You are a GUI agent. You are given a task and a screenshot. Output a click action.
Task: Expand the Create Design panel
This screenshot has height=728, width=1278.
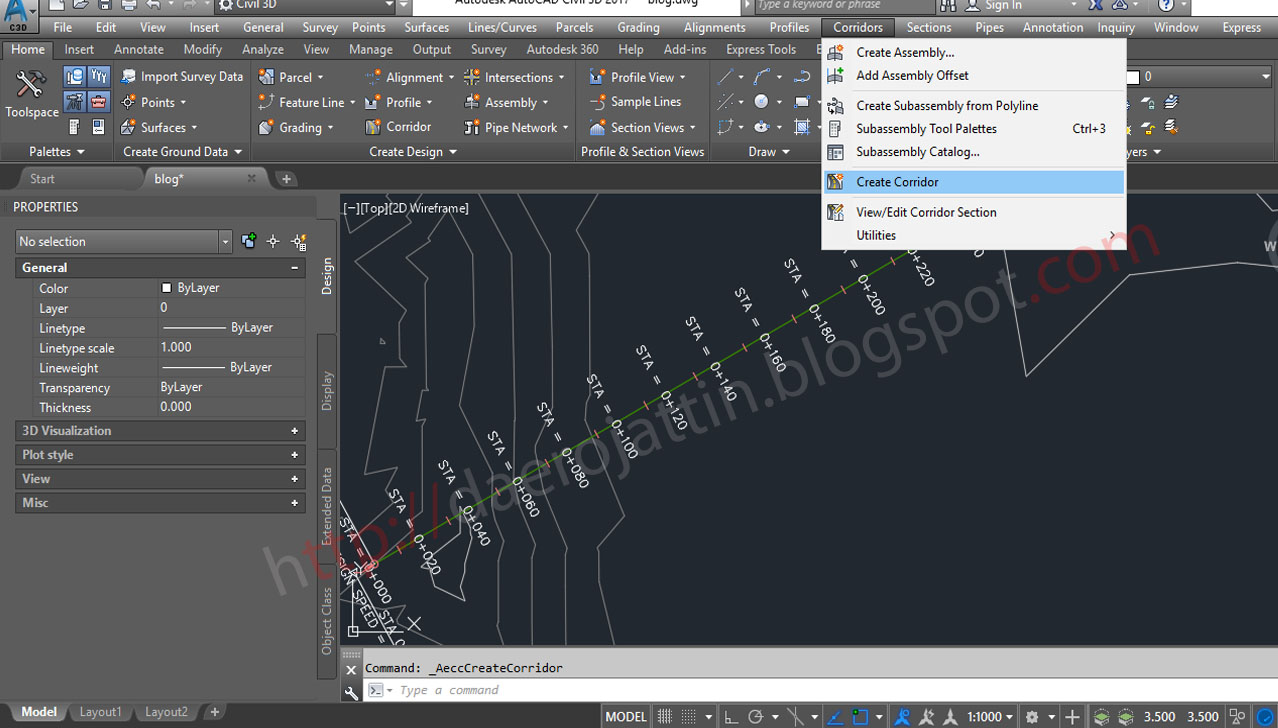[x=413, y=151]
